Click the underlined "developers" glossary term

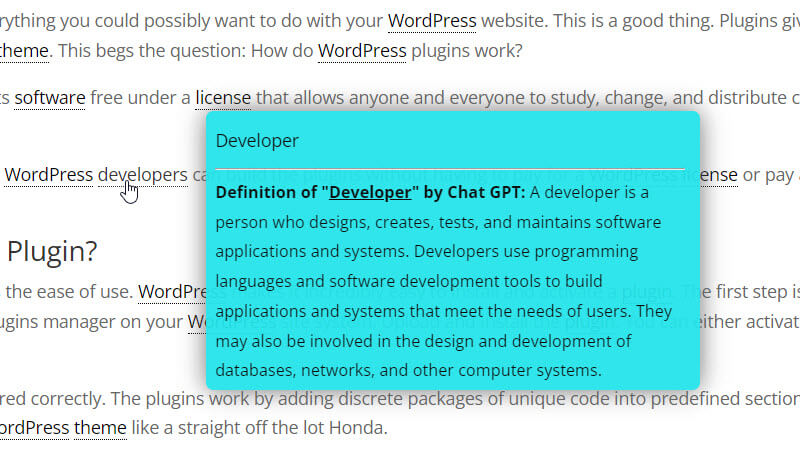[x=142, y=175]
